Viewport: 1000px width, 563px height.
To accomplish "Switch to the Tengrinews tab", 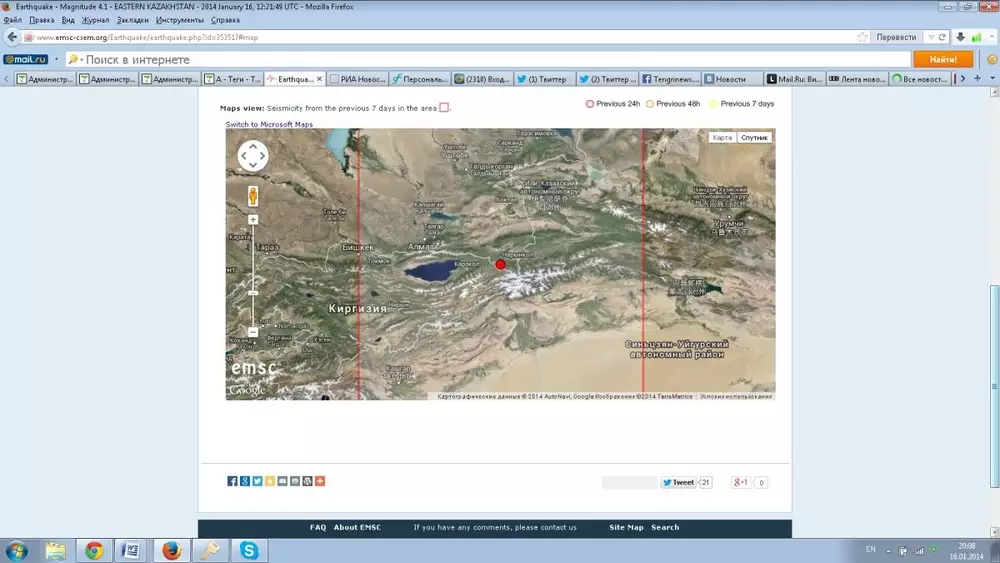I will point(671,78).
